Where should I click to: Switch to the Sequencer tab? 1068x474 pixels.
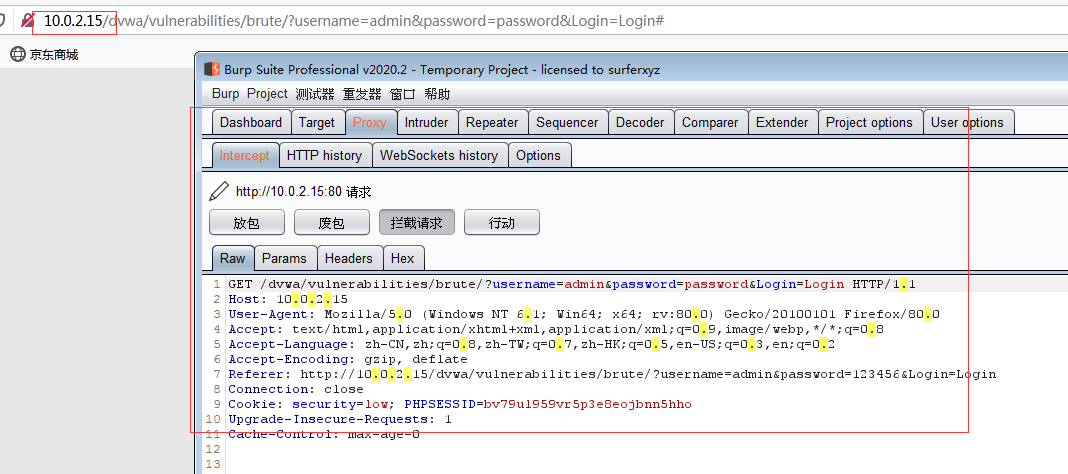coord(567,123)
